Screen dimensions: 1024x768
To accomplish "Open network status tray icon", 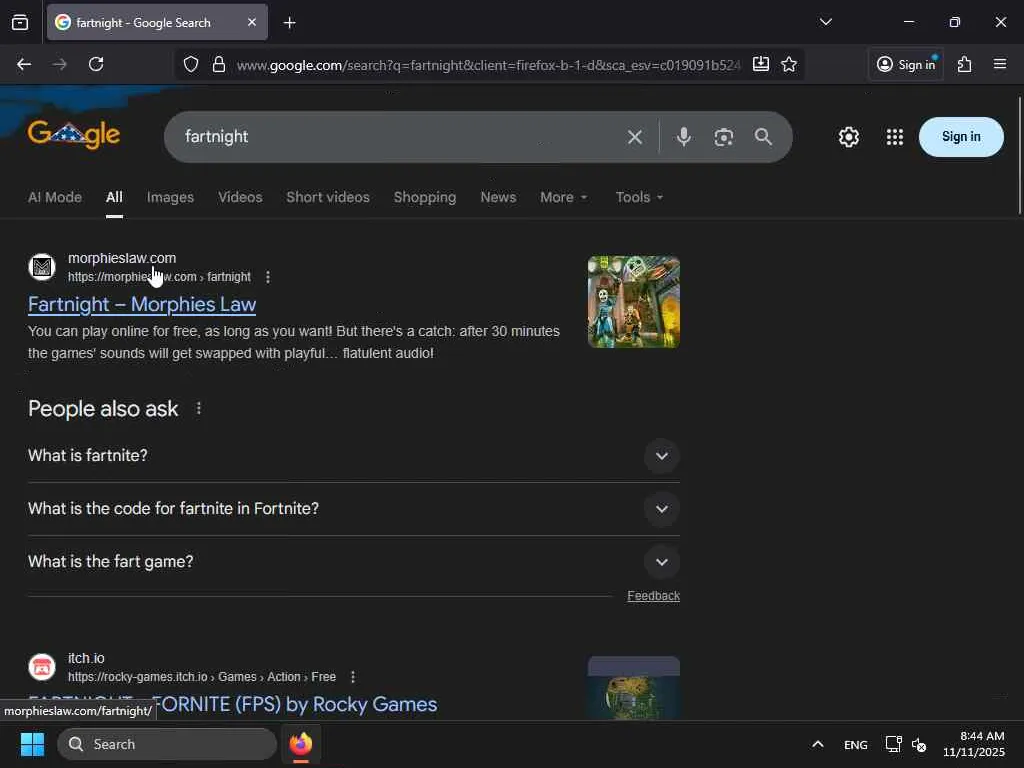I will pos(893,744).
